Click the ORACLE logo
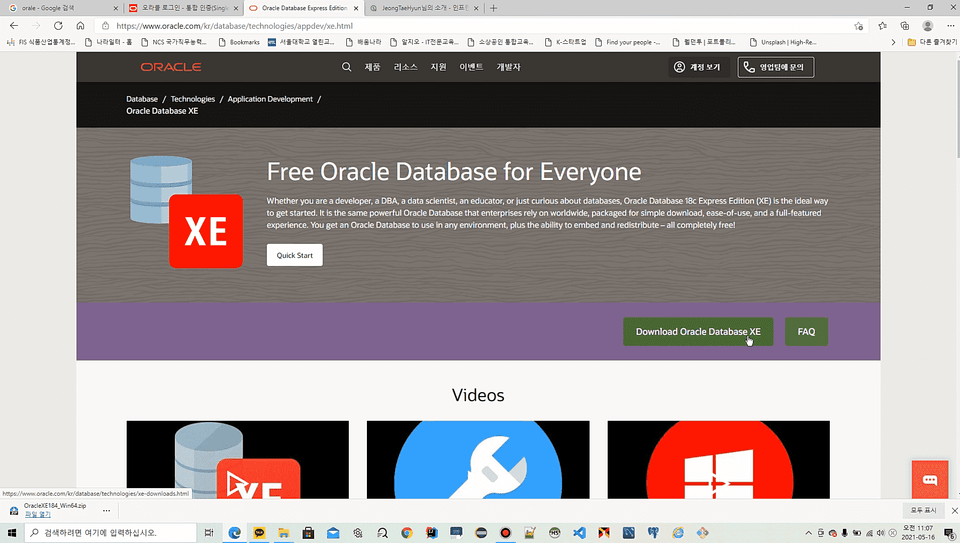This screenshot has width=960, height=543. [x=171, y=67]
